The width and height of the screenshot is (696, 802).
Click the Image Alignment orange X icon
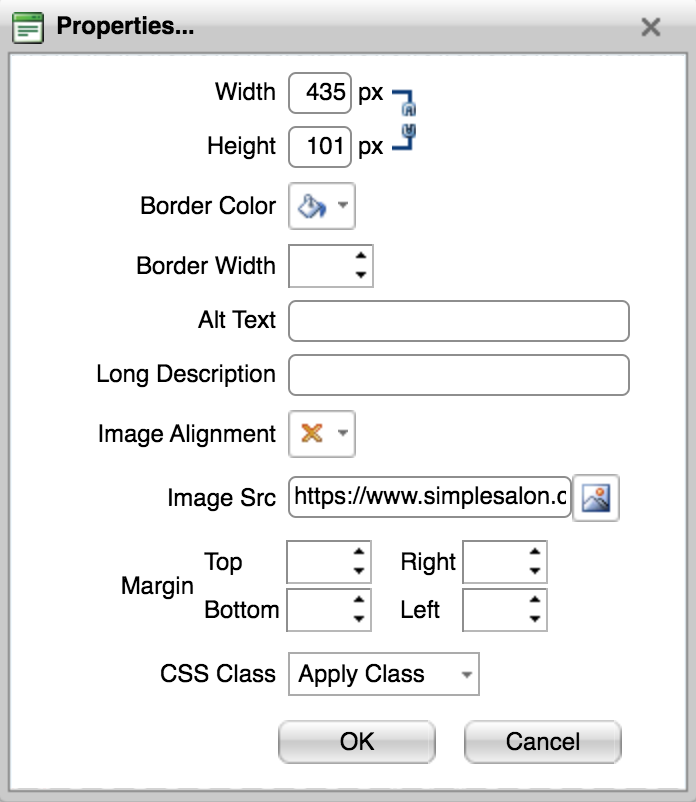(x=312, y=433)
